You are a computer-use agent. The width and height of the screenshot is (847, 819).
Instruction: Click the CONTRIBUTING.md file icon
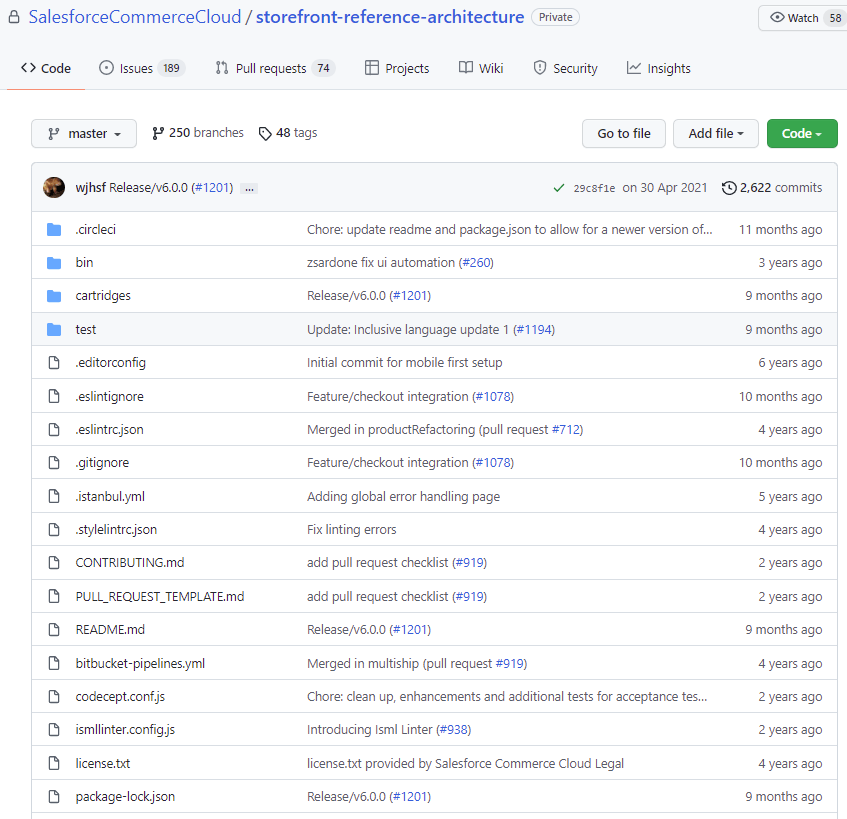(54, 562)
